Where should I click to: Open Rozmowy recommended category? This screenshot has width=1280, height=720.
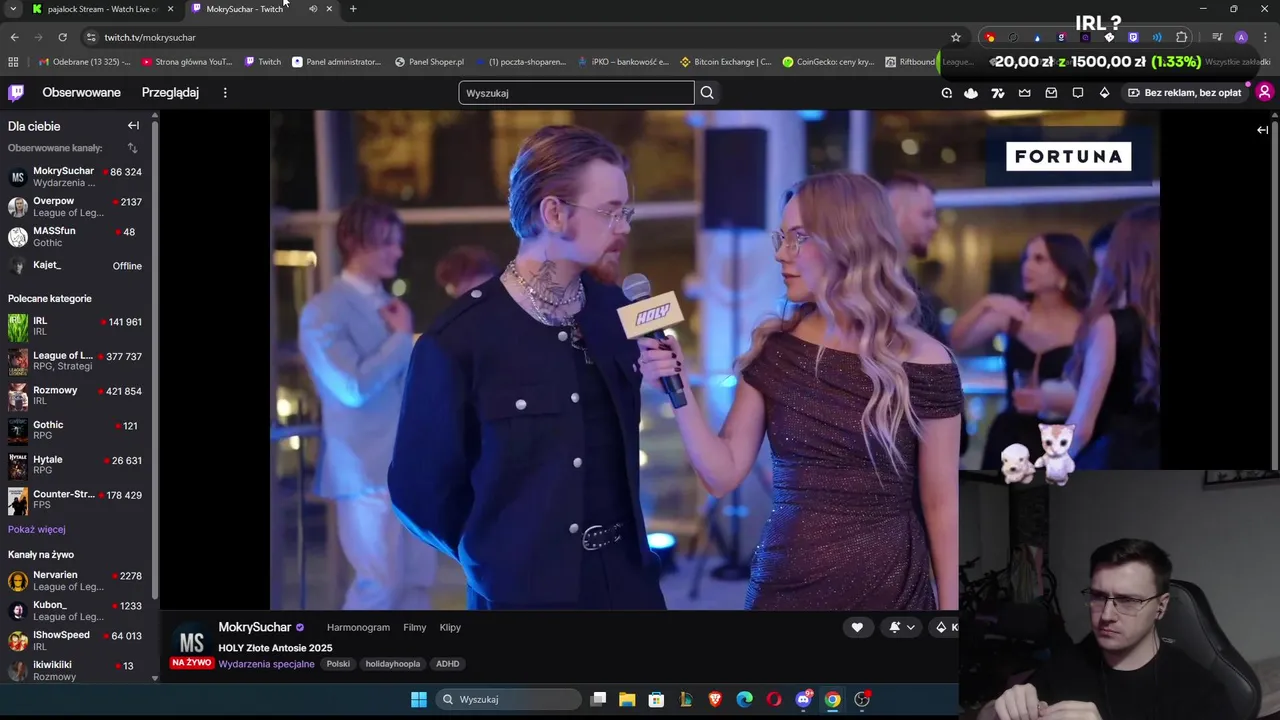point(75,396)
